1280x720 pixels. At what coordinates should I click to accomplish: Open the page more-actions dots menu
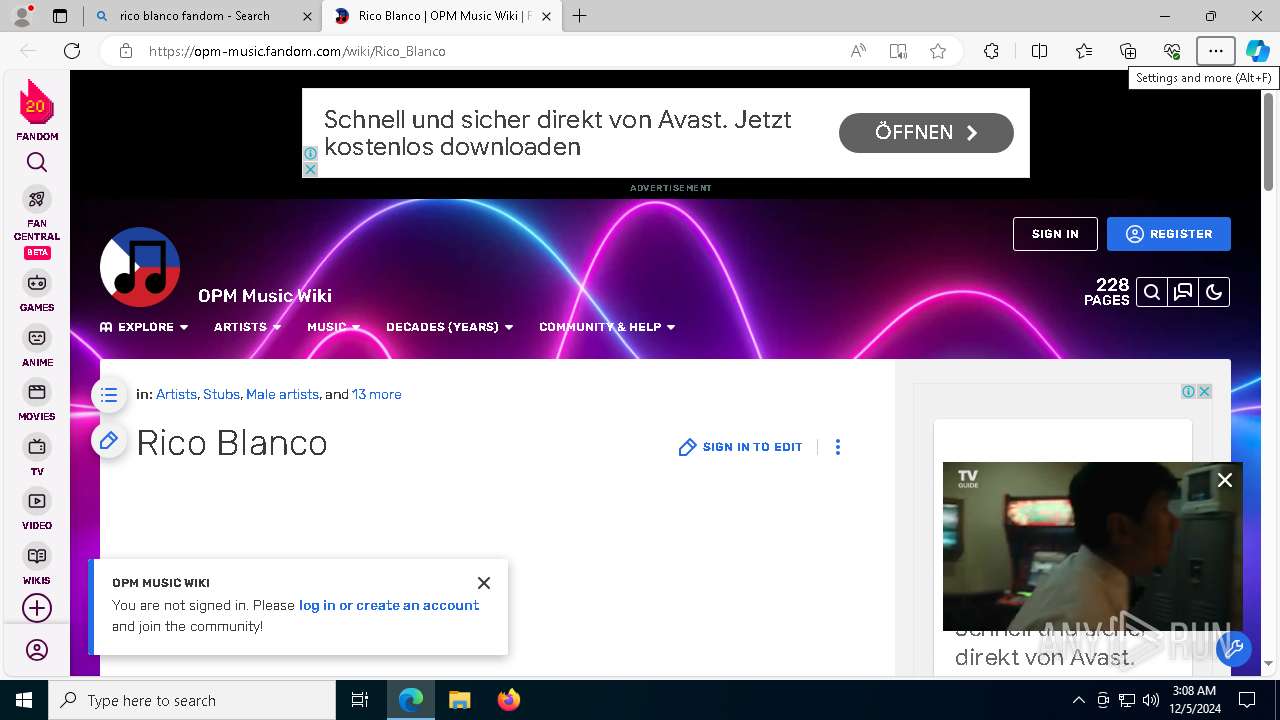click(x=838, y=447)
